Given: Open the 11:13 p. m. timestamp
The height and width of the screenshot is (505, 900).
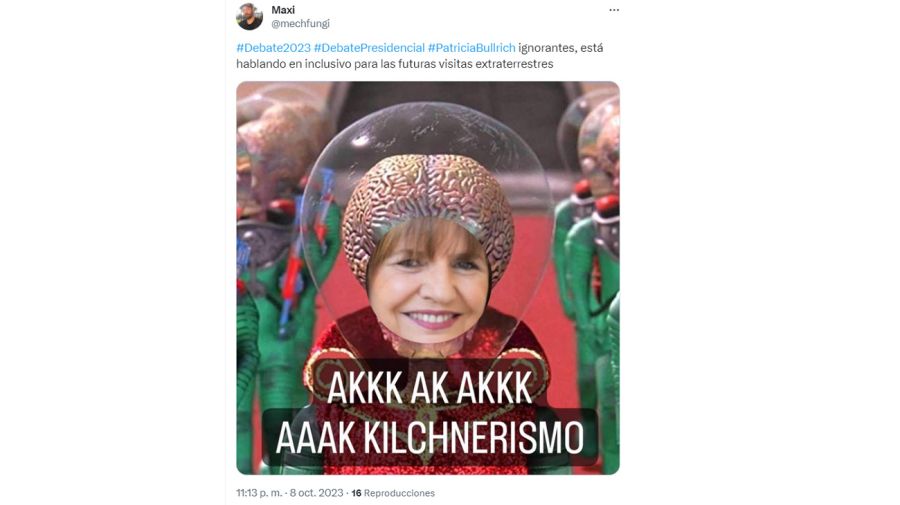Looking at the screenshot, I should (259, 493).
